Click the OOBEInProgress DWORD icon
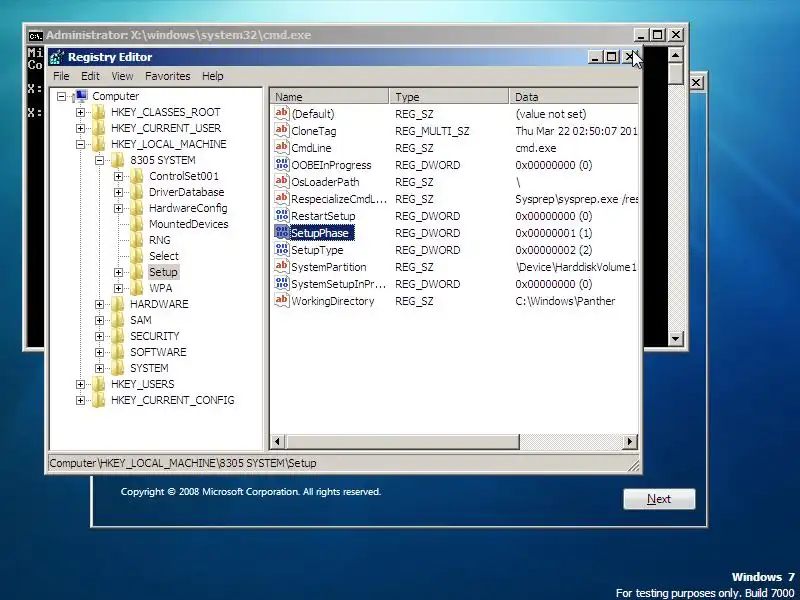The height and width of the screenshot is (600, 800). 282,164
